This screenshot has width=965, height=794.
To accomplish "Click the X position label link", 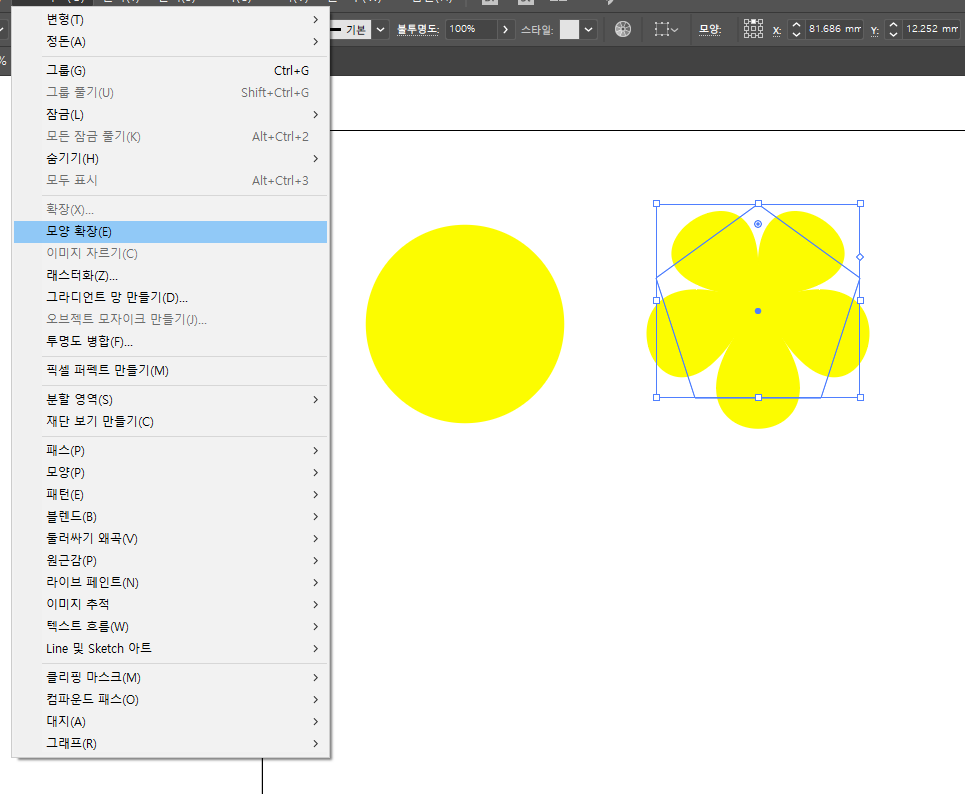I will [777, 30].
